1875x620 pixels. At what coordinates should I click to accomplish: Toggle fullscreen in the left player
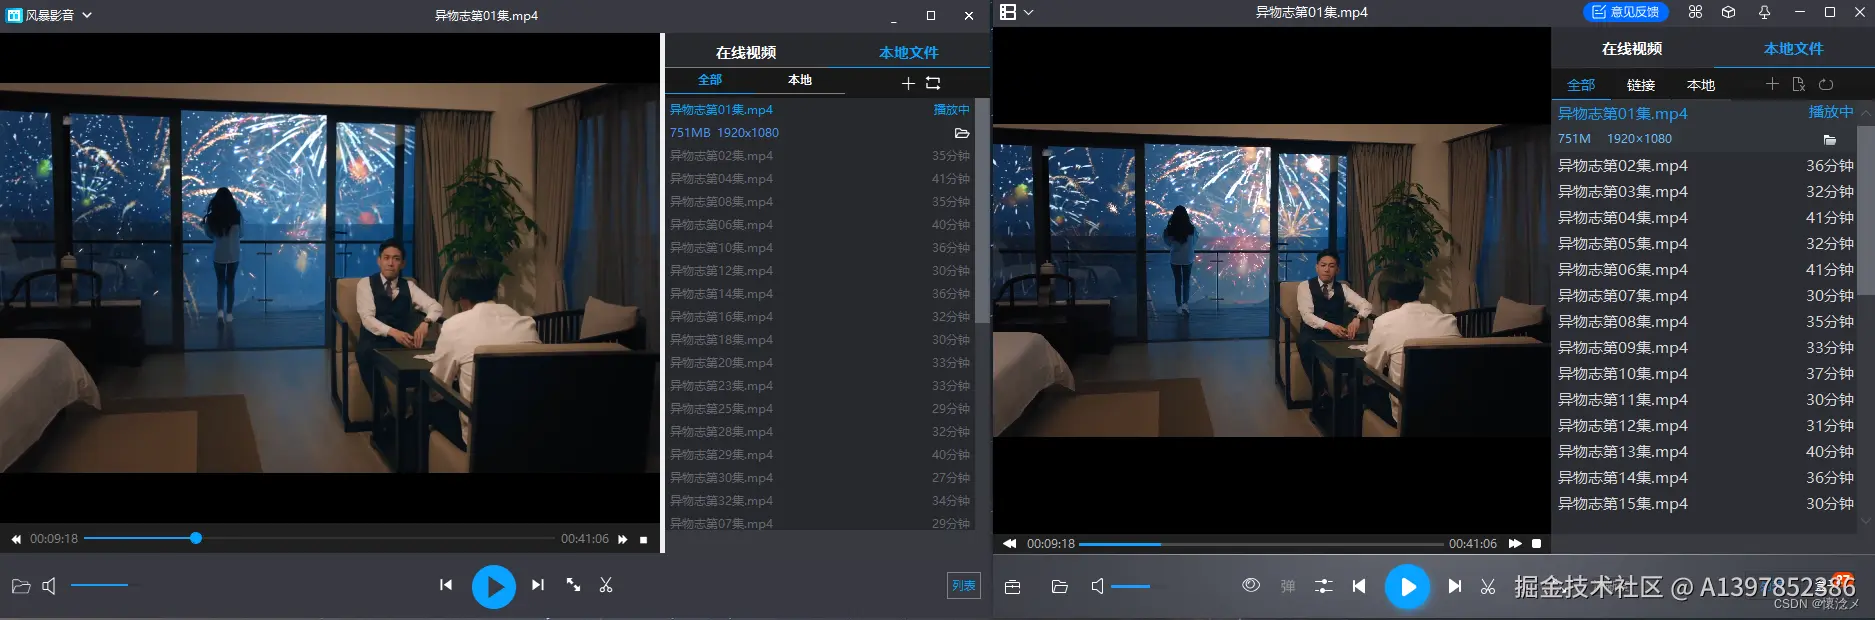[573, 585]
